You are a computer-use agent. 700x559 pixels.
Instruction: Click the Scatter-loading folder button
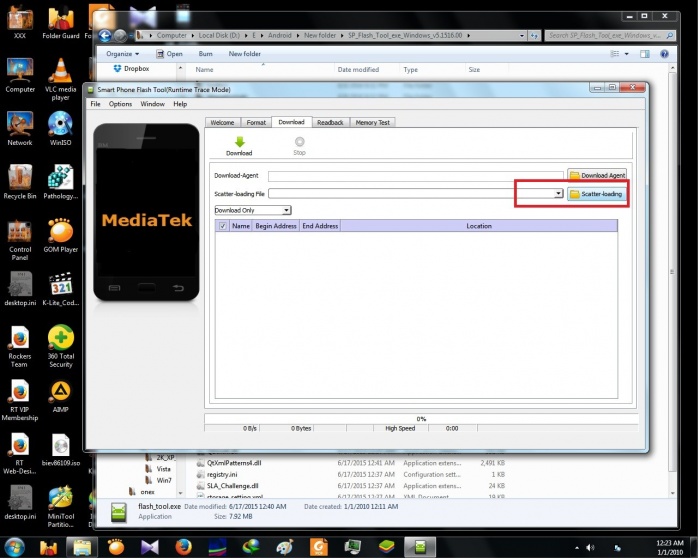tap(597, 194)
